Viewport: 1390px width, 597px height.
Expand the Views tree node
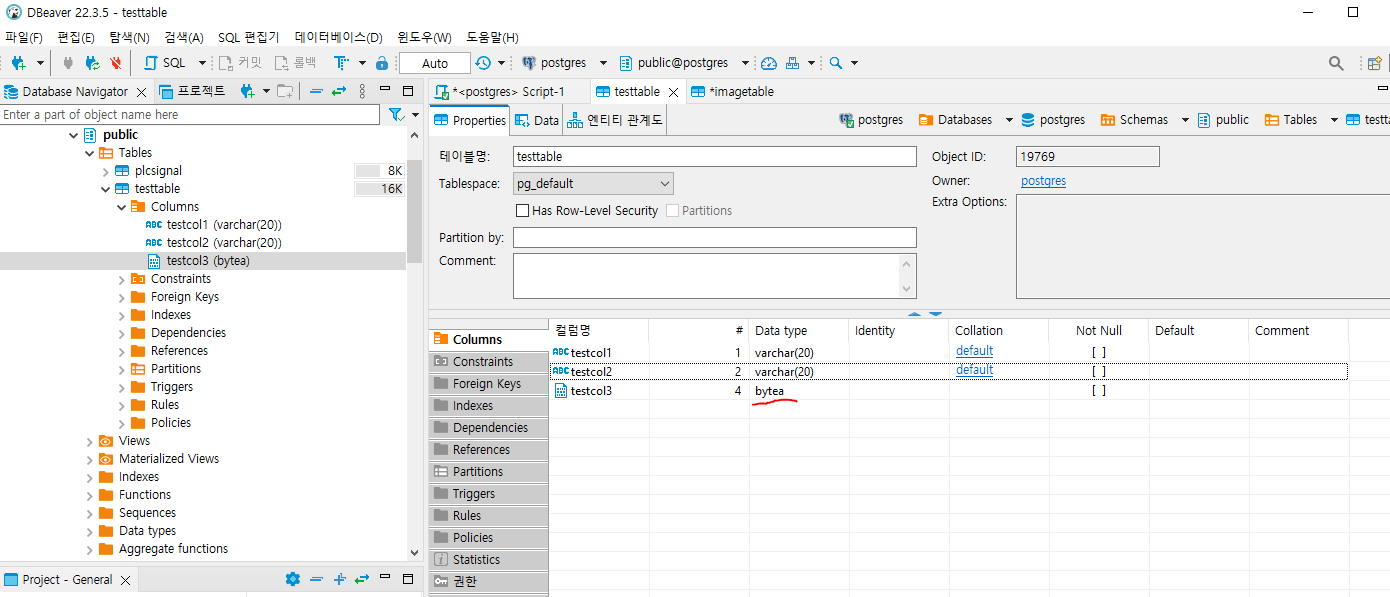point(89,441)
